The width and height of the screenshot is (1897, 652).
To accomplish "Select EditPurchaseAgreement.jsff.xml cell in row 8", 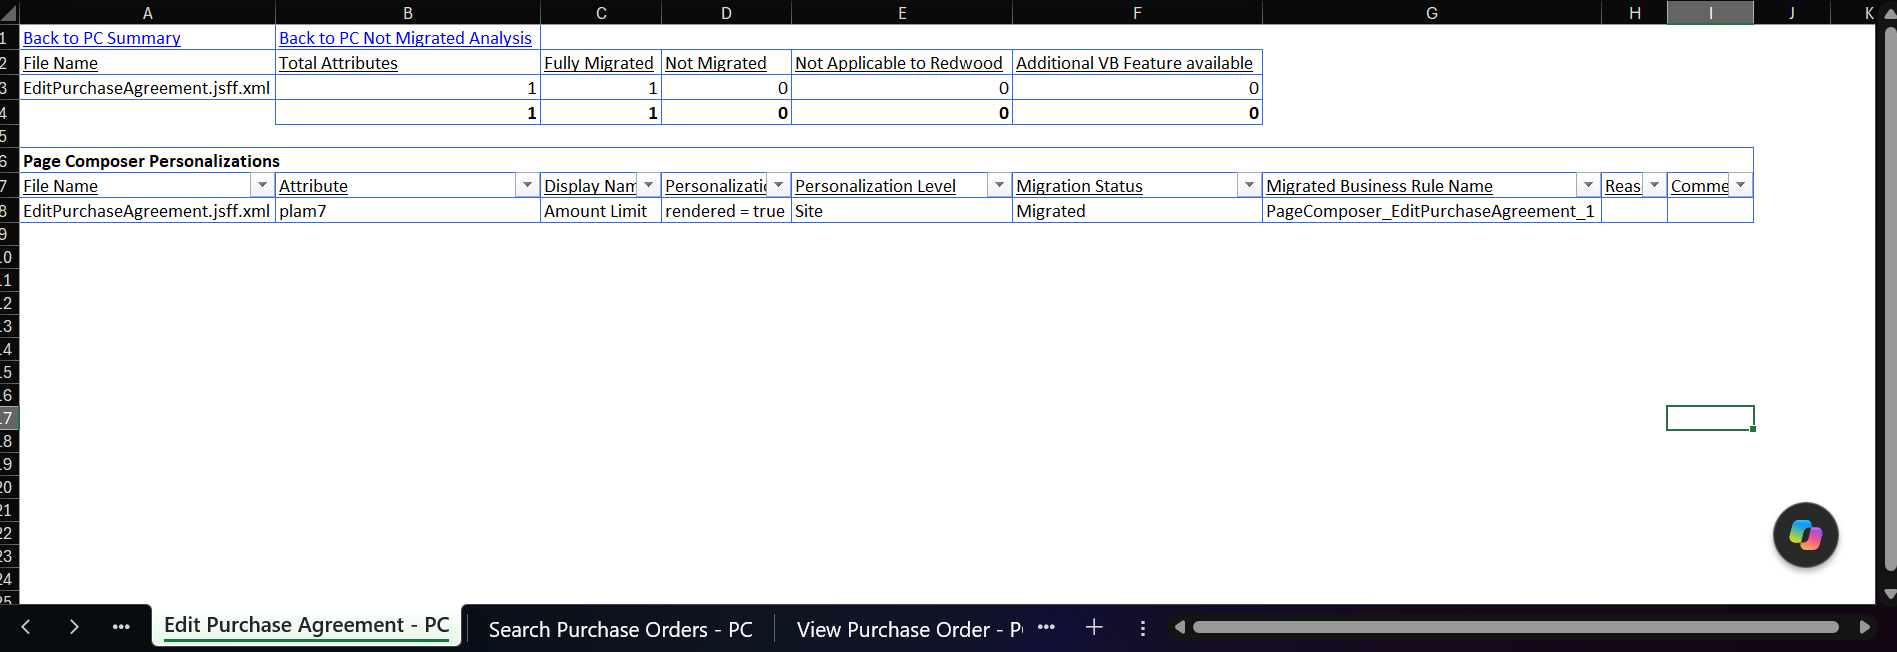I will coord(147,211).
